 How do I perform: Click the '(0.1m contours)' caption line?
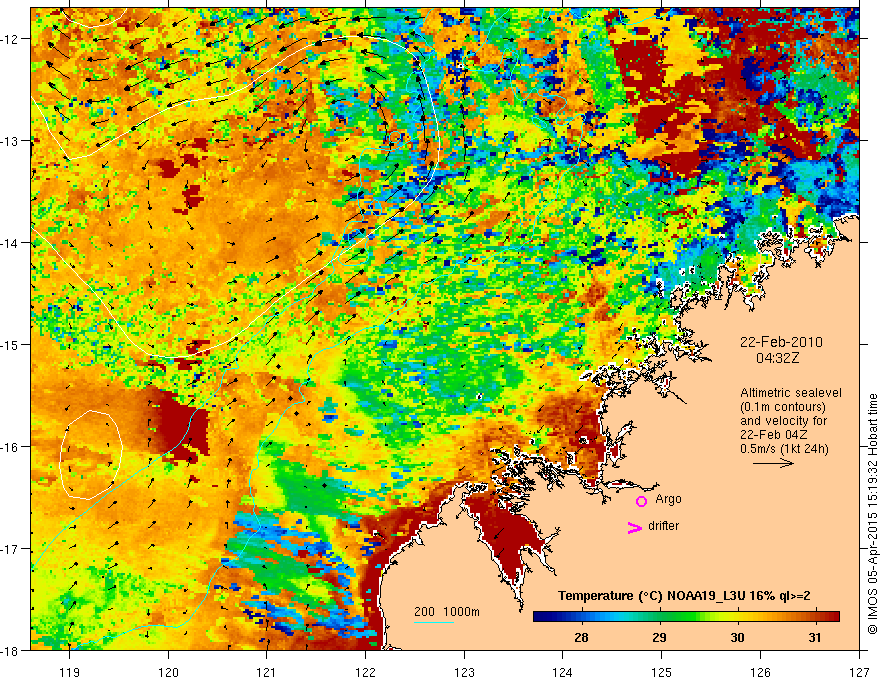coord(783,407)
